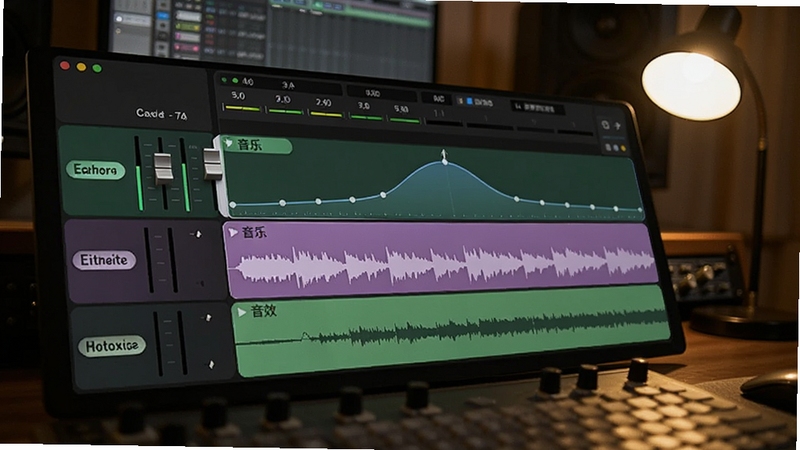Click the small triangle marker on the 音效 waveform
Screen dimensions: 800x450
(x=305, y=335)
